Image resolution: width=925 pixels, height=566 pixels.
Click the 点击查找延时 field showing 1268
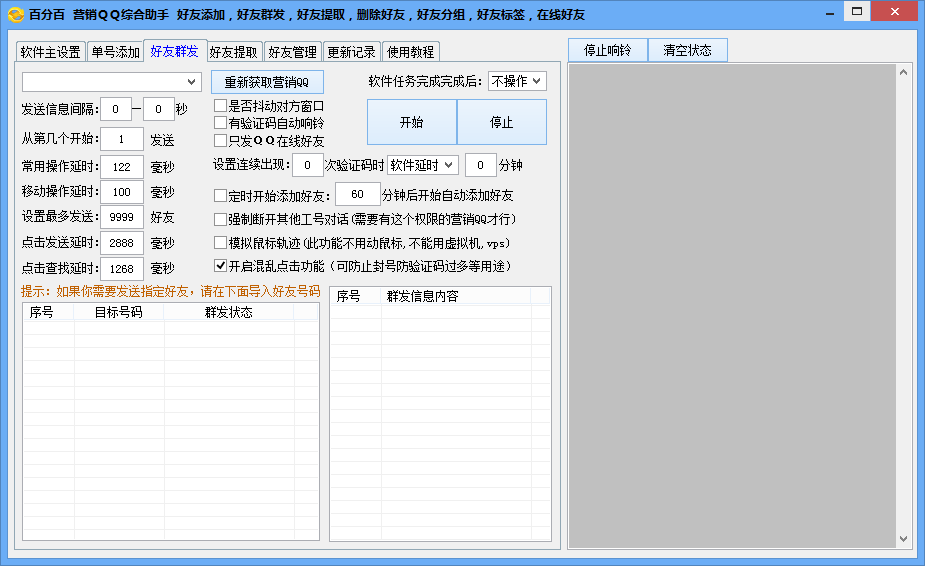coord(122,269)
